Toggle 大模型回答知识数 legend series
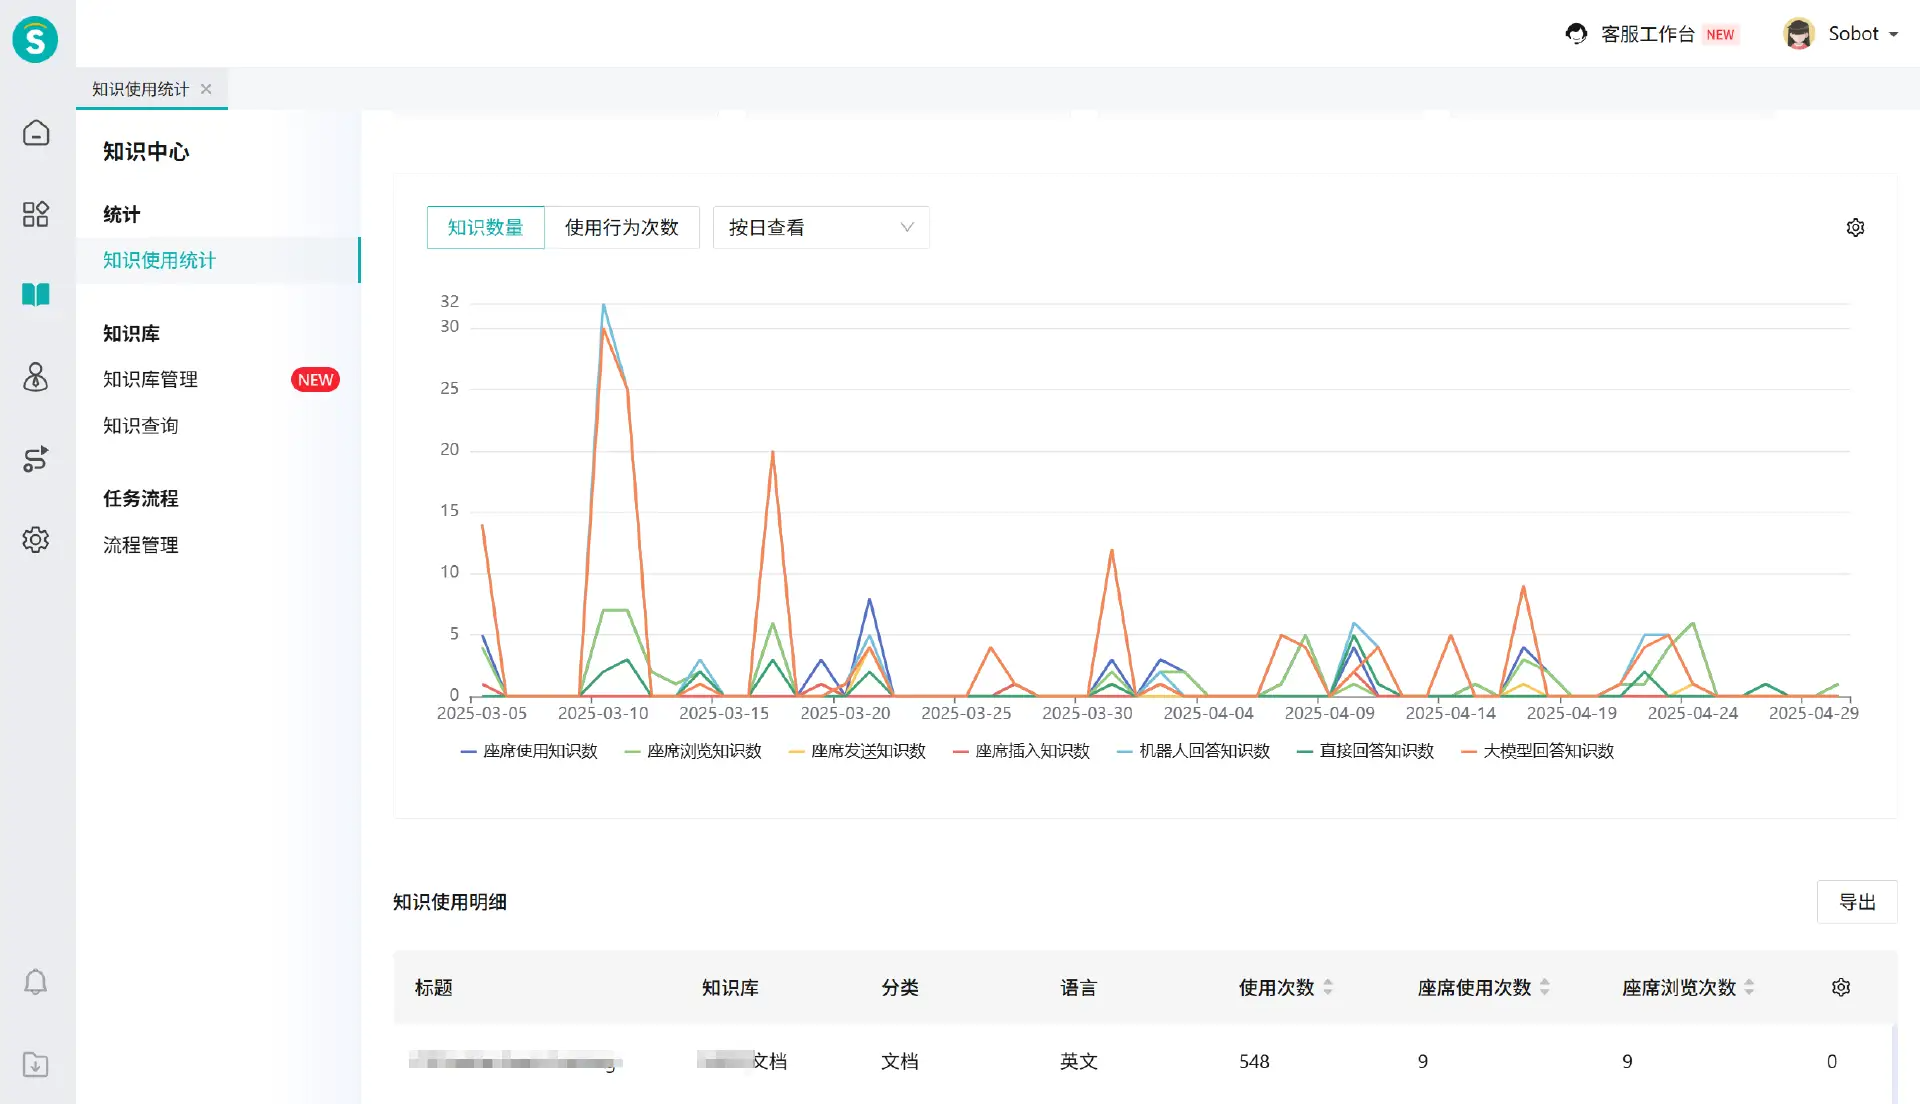This screenshot has width=1920, height=1104. pyautogui.click(x=1538, y=751)
